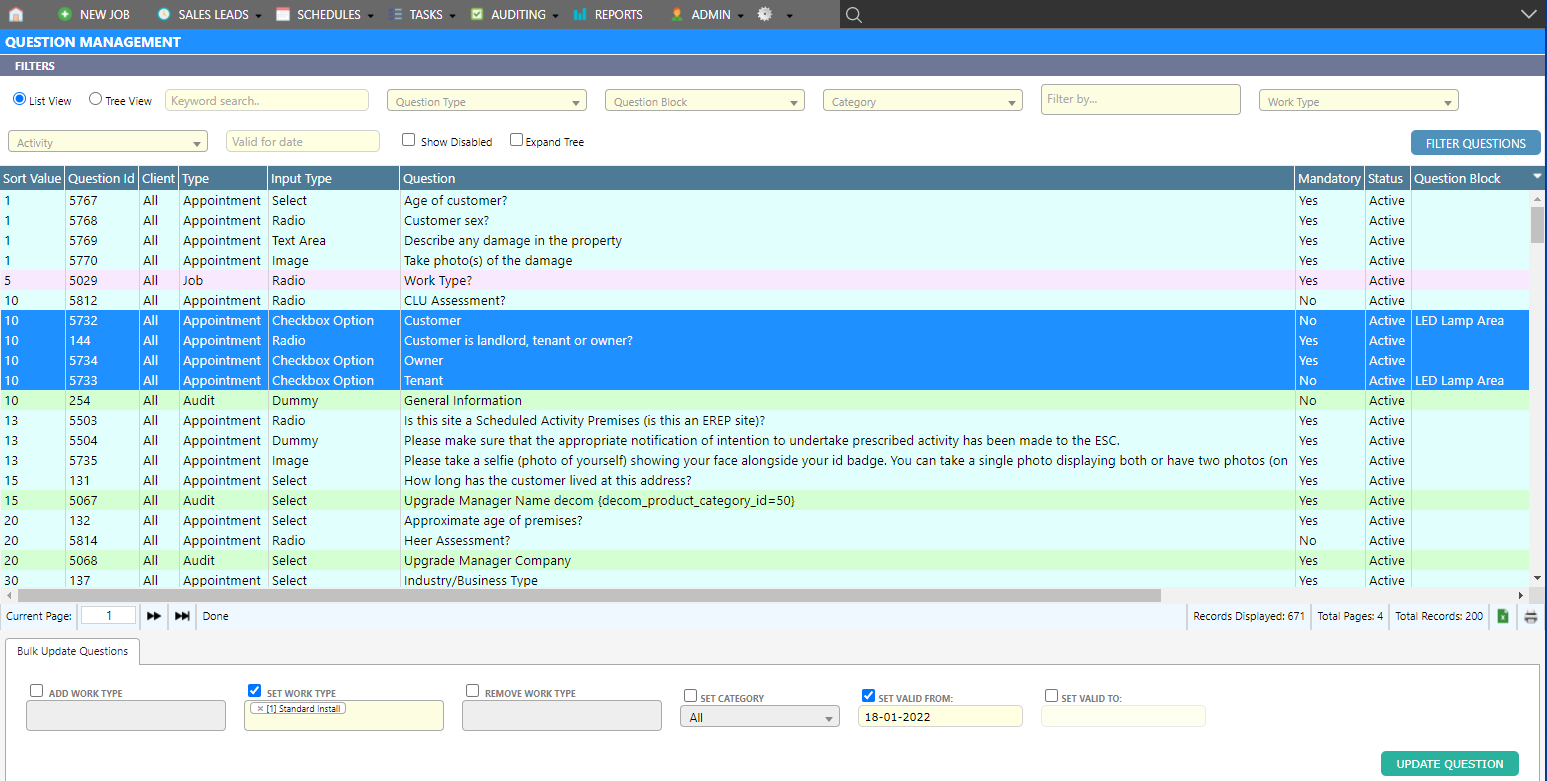Click the settings gear icon
1547x781 pixels.
(765, 14)
